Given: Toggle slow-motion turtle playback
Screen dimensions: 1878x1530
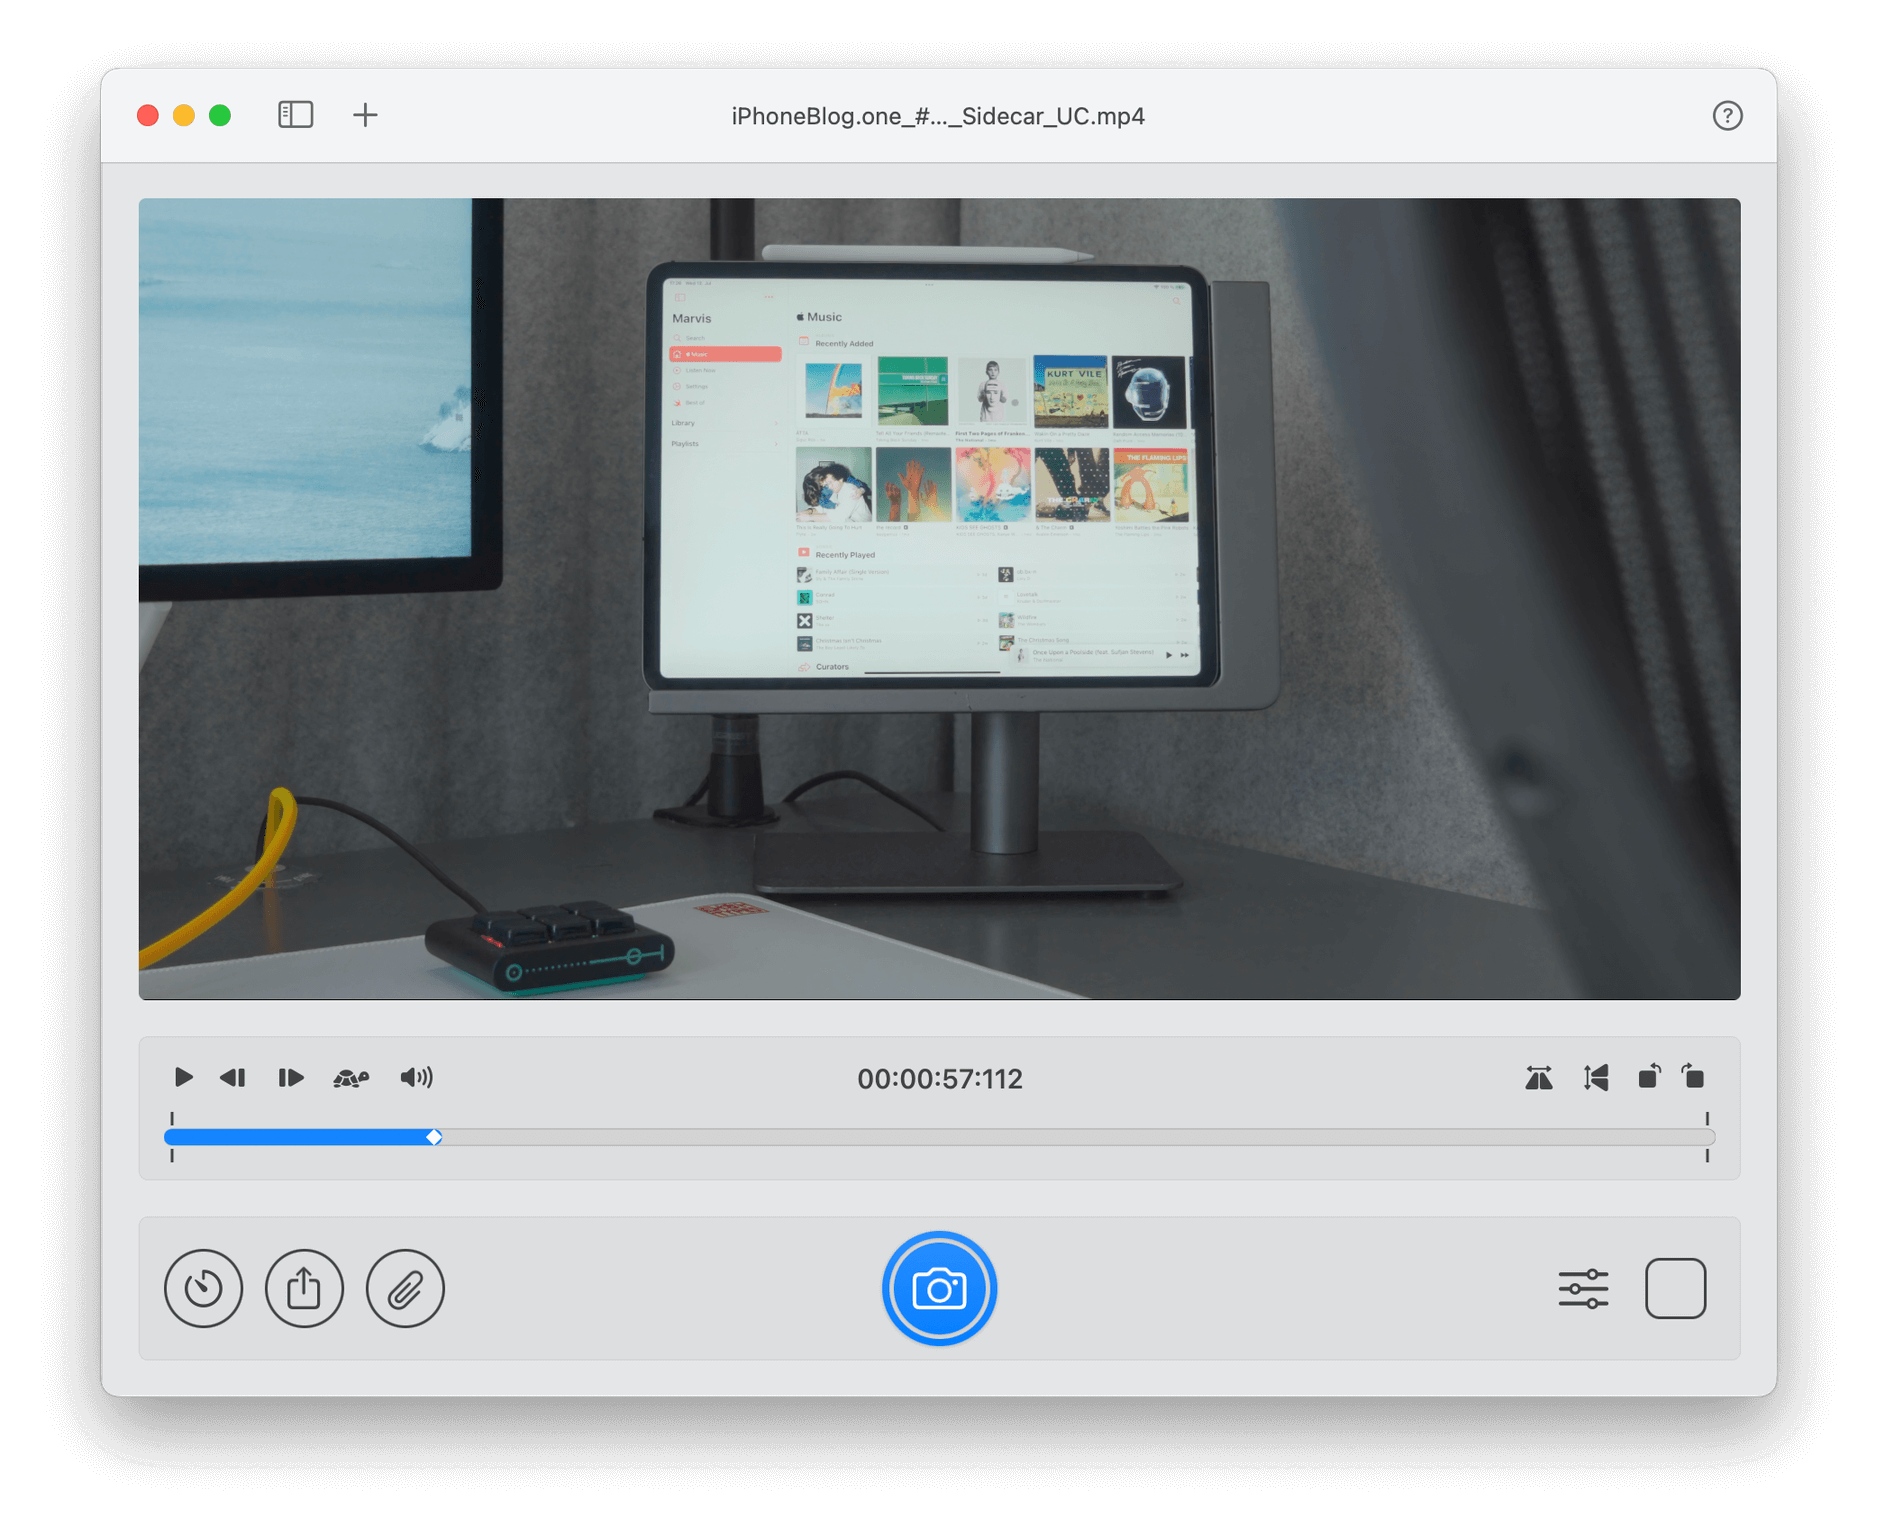Looking at the screenshot, I should point(351,1078).
